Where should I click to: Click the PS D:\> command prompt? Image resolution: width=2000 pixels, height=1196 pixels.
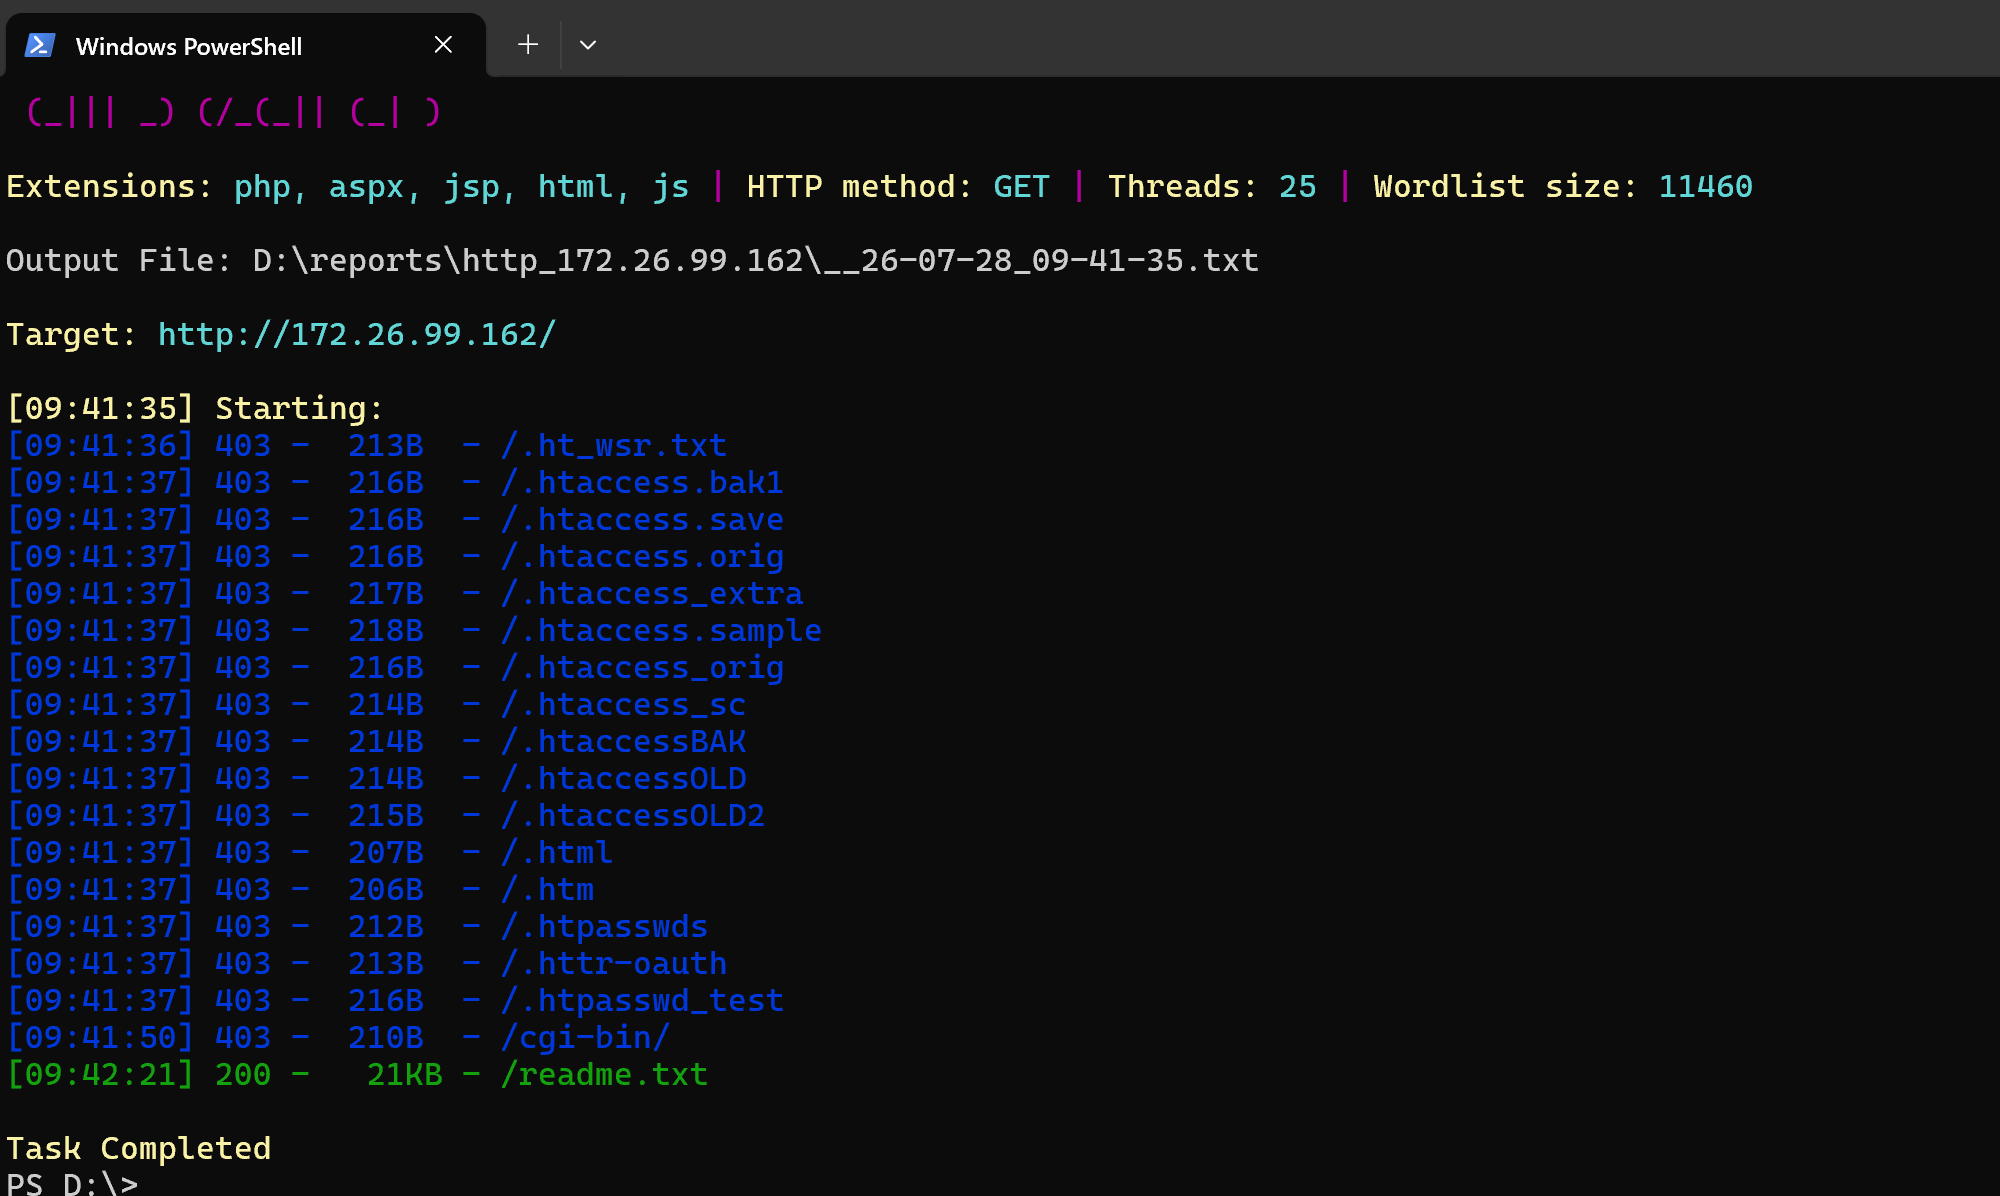(x=72, y=1184)
